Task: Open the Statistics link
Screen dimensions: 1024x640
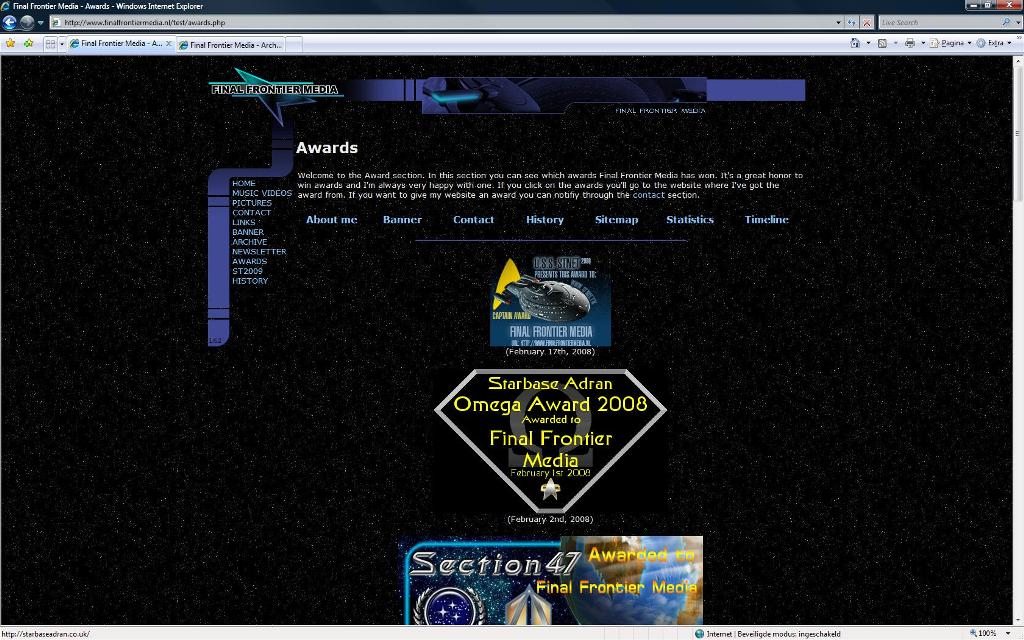Action: (690, 219)
